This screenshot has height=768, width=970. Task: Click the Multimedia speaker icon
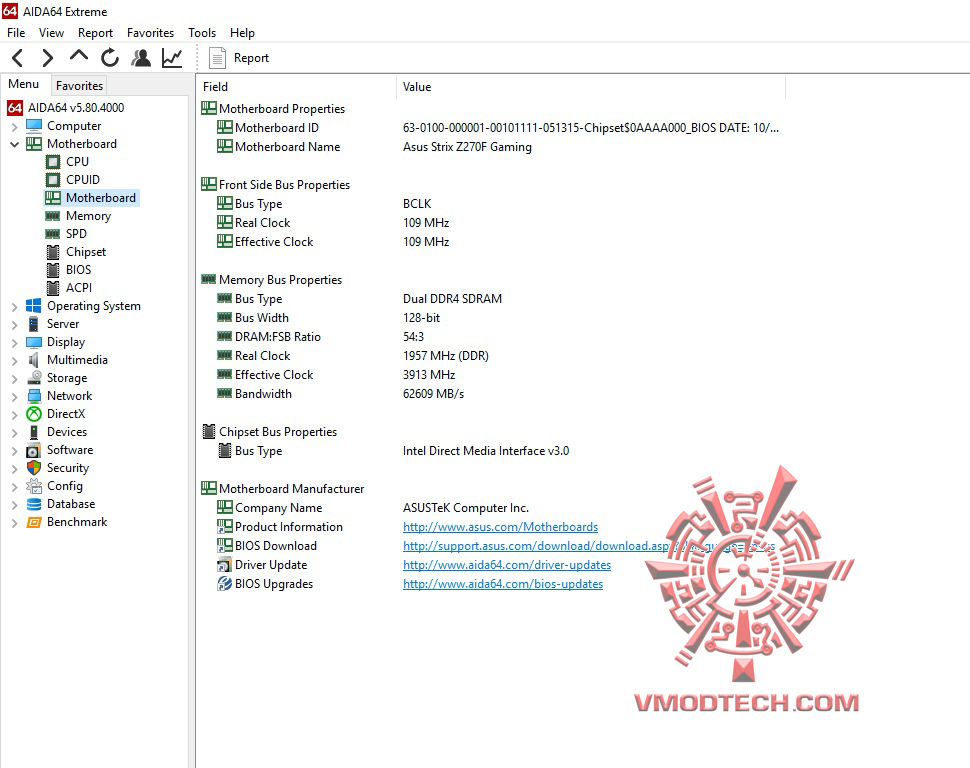coord(33,360)
